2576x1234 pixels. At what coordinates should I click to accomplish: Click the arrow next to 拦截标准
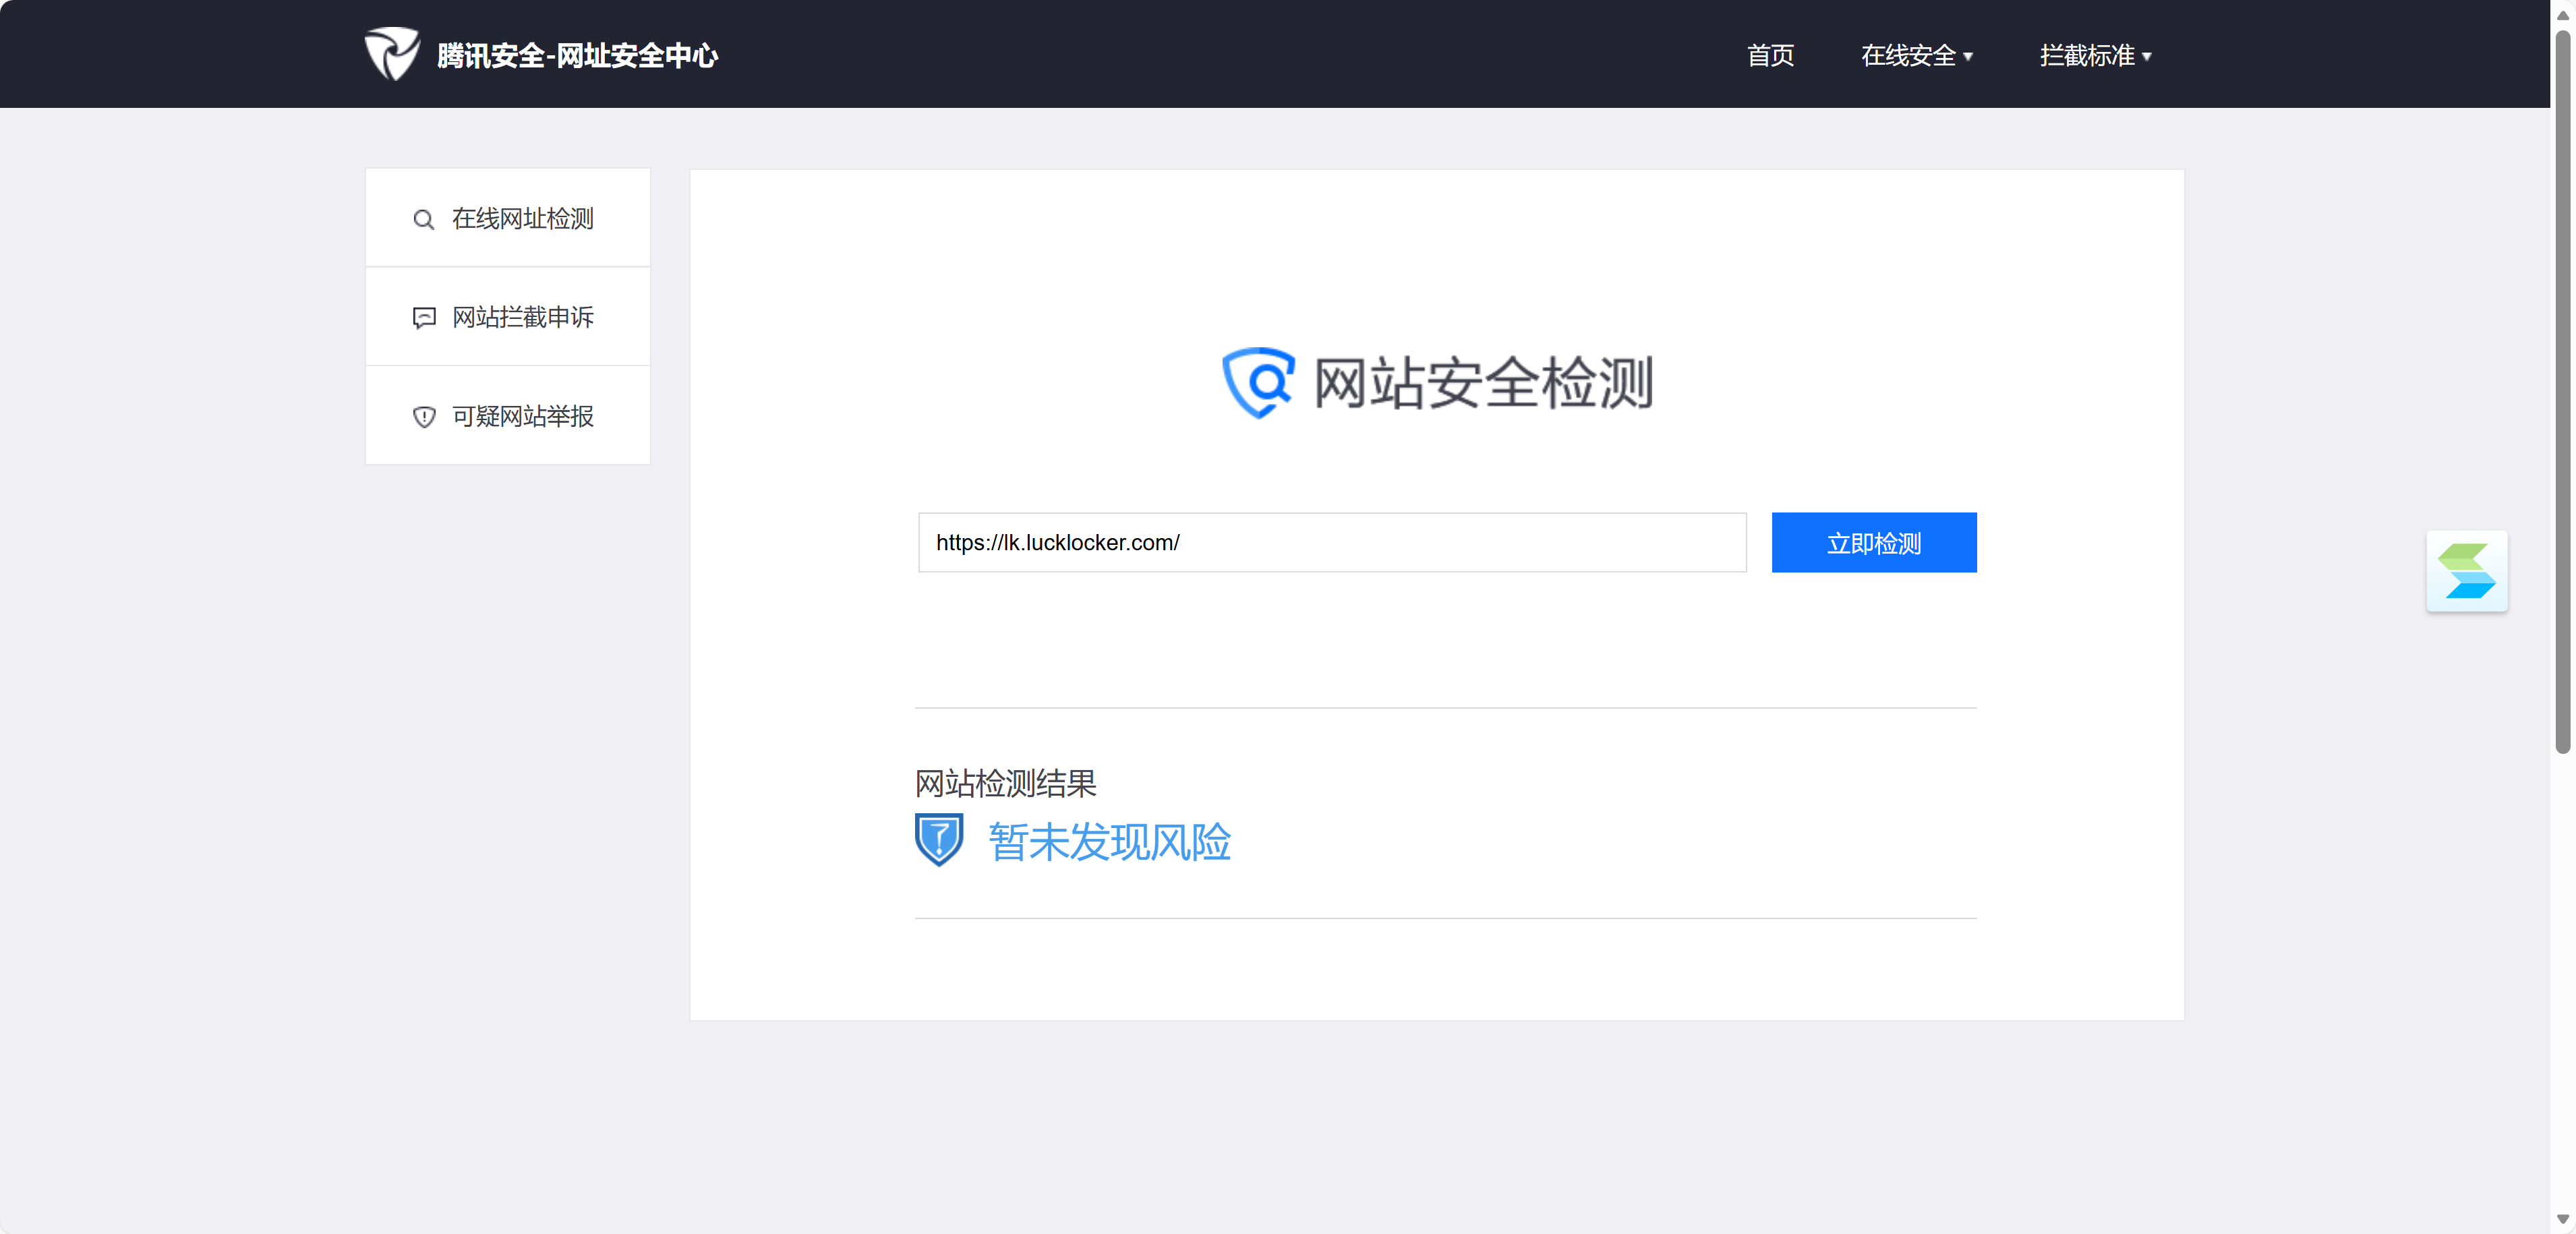point(2147,57)
